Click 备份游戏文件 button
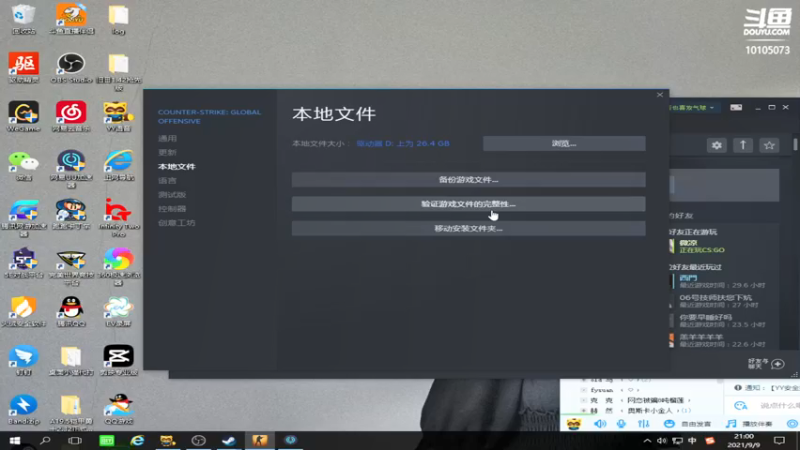This screenshot has width=800, height=450. (x=468, y=180)
